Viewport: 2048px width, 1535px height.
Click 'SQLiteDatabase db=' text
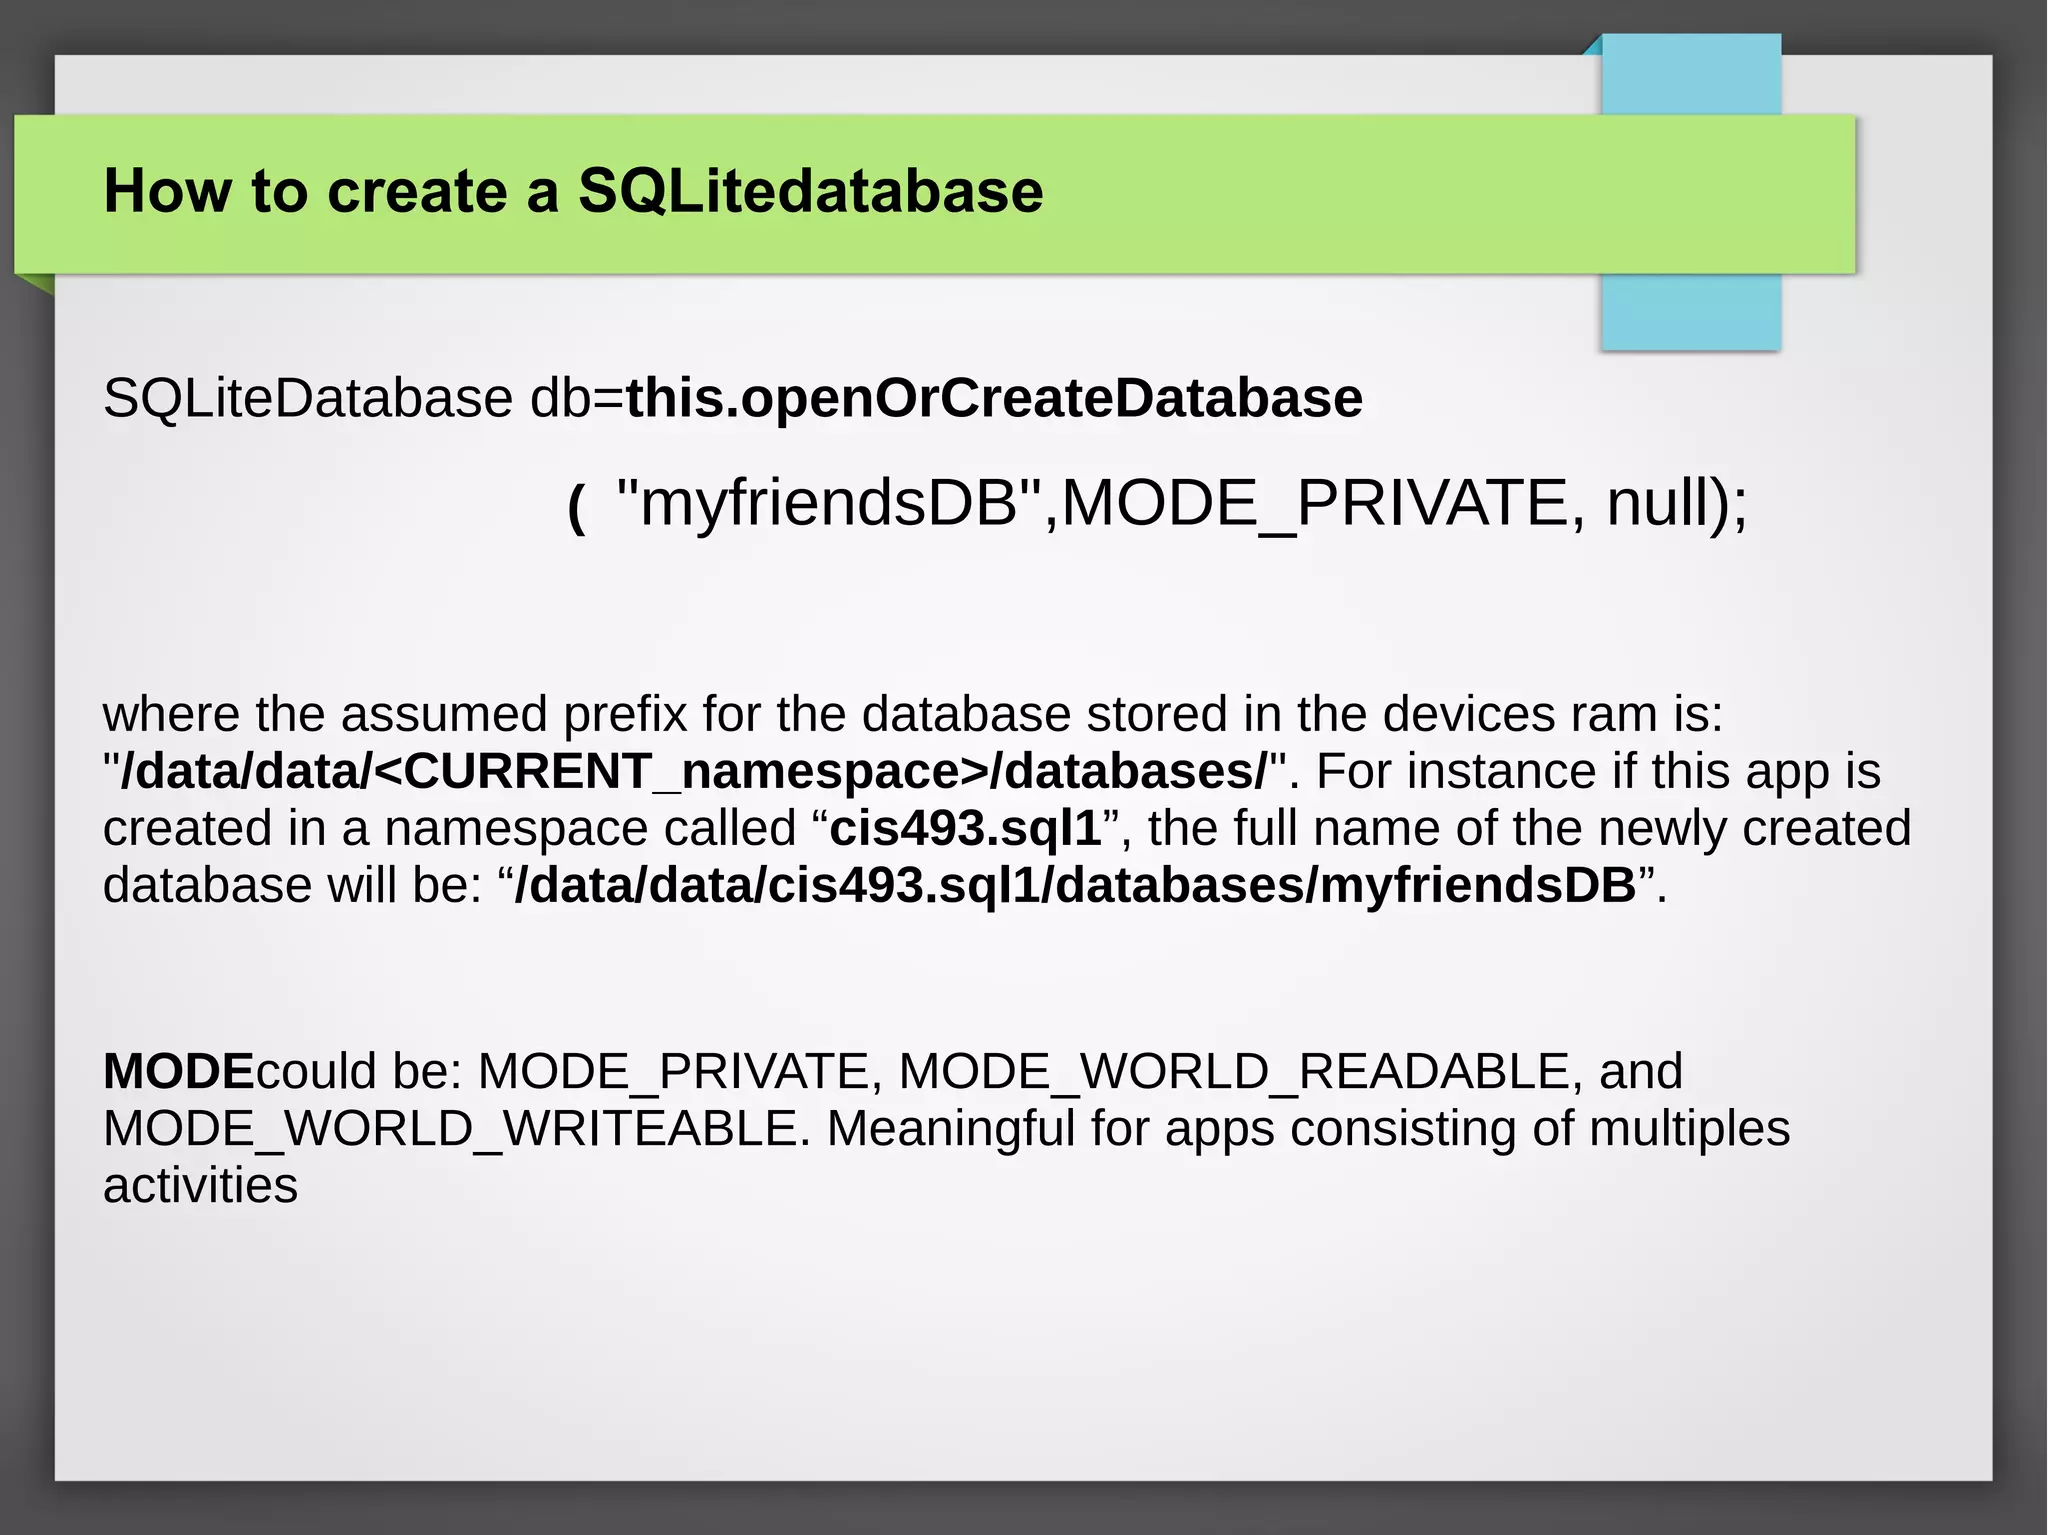click(364, 398)
